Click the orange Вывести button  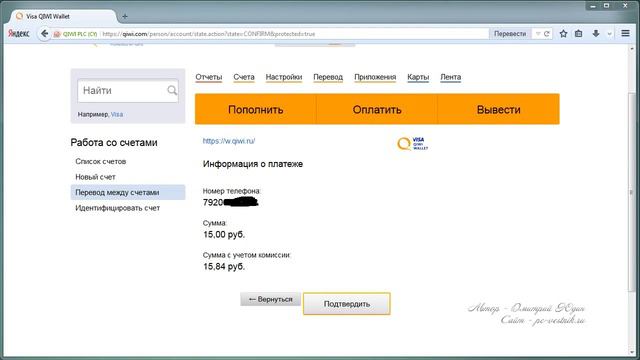pos(498,109)
